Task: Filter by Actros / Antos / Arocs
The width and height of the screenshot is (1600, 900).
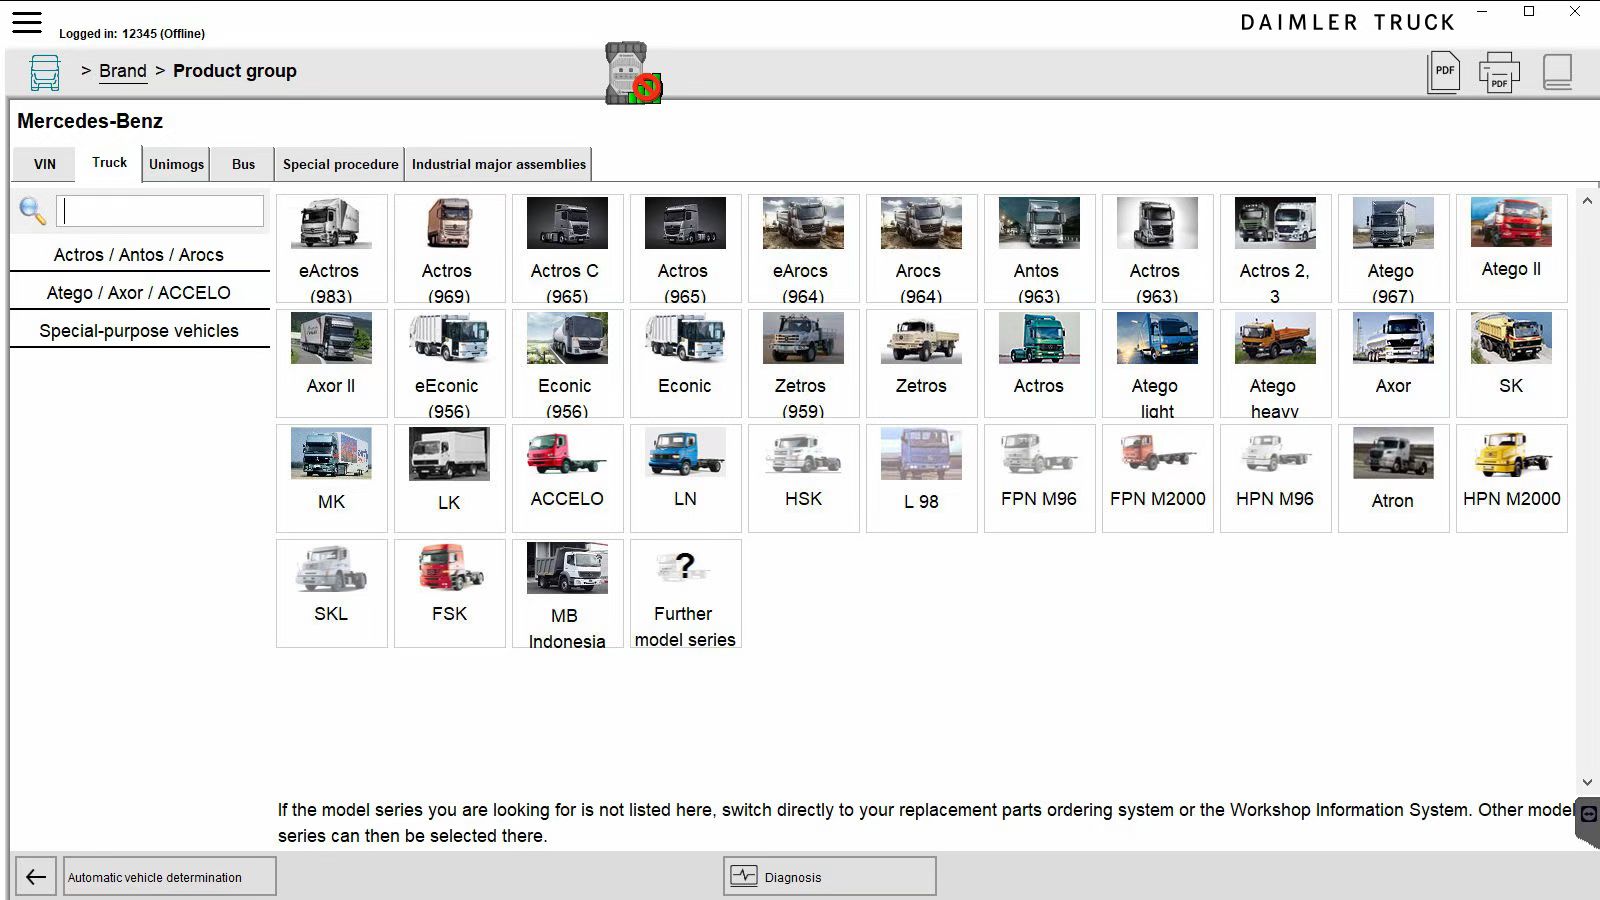Action: click(x=139, y=255)
